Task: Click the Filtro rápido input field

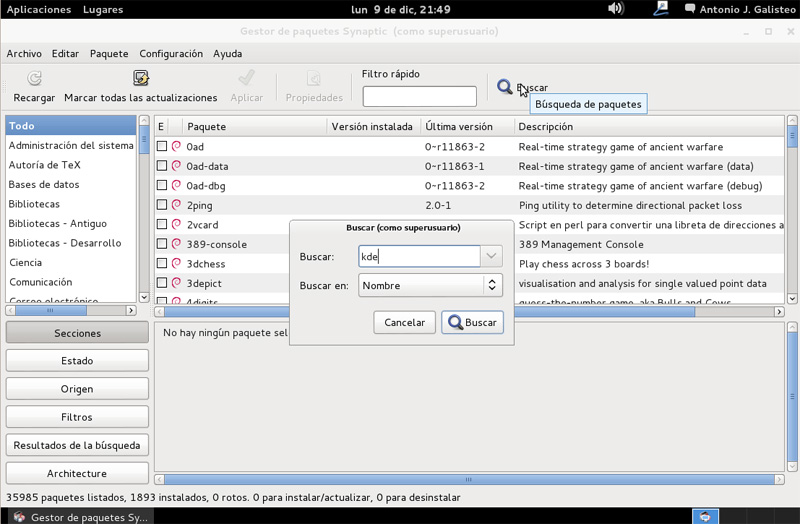Action: pyautogui.click(x=419, y=96)
